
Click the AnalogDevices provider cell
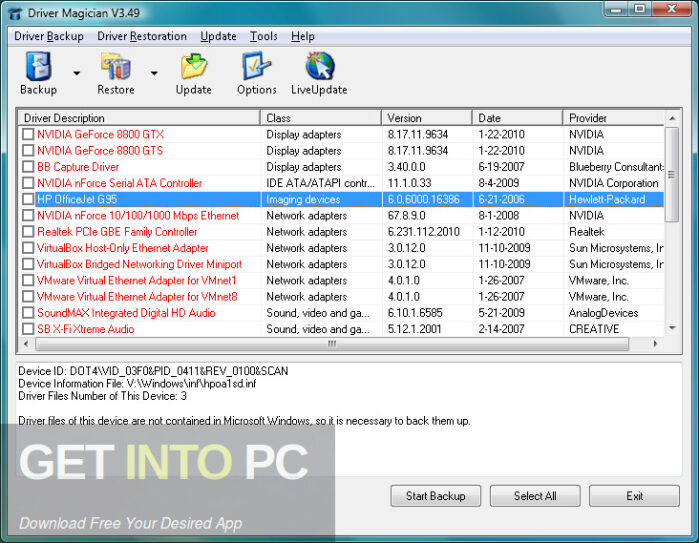point(603,313)
